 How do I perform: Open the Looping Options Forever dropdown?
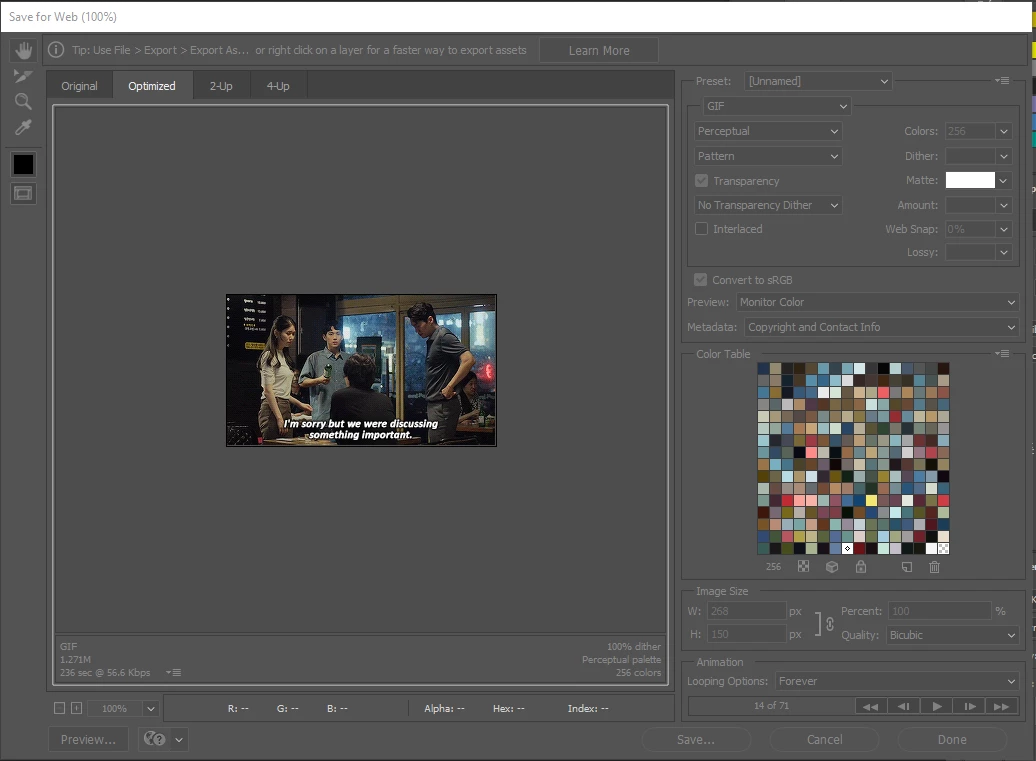tap(897, 681)
